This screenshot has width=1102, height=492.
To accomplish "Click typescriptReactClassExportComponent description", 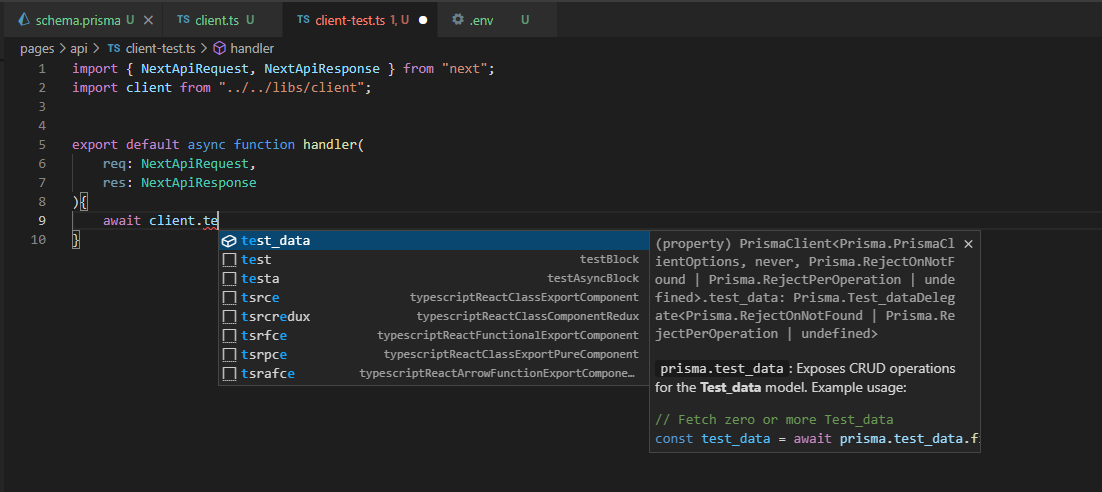I will point(524,297).
